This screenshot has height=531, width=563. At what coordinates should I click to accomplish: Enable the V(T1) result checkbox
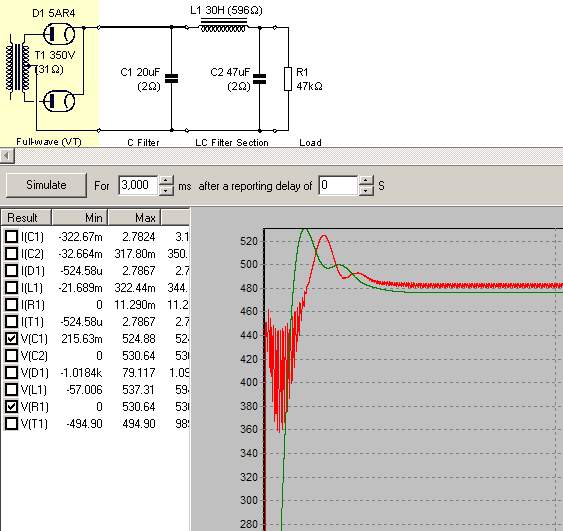pos(11,423)
